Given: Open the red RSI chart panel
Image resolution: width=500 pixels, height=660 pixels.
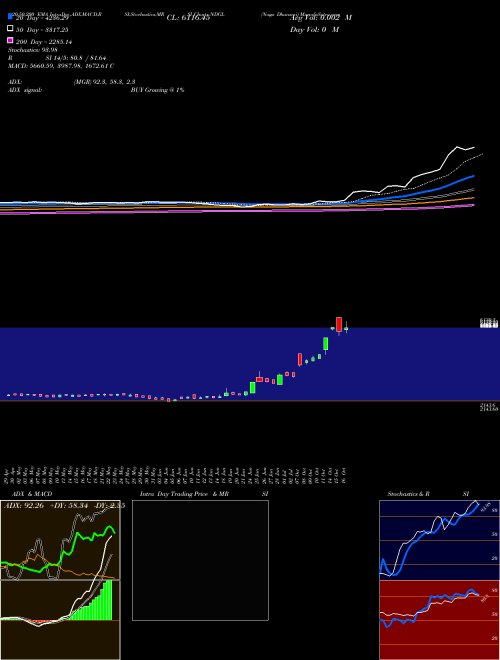Looking at the screenshot, I should pyautogui.click(x=439, y=620).
